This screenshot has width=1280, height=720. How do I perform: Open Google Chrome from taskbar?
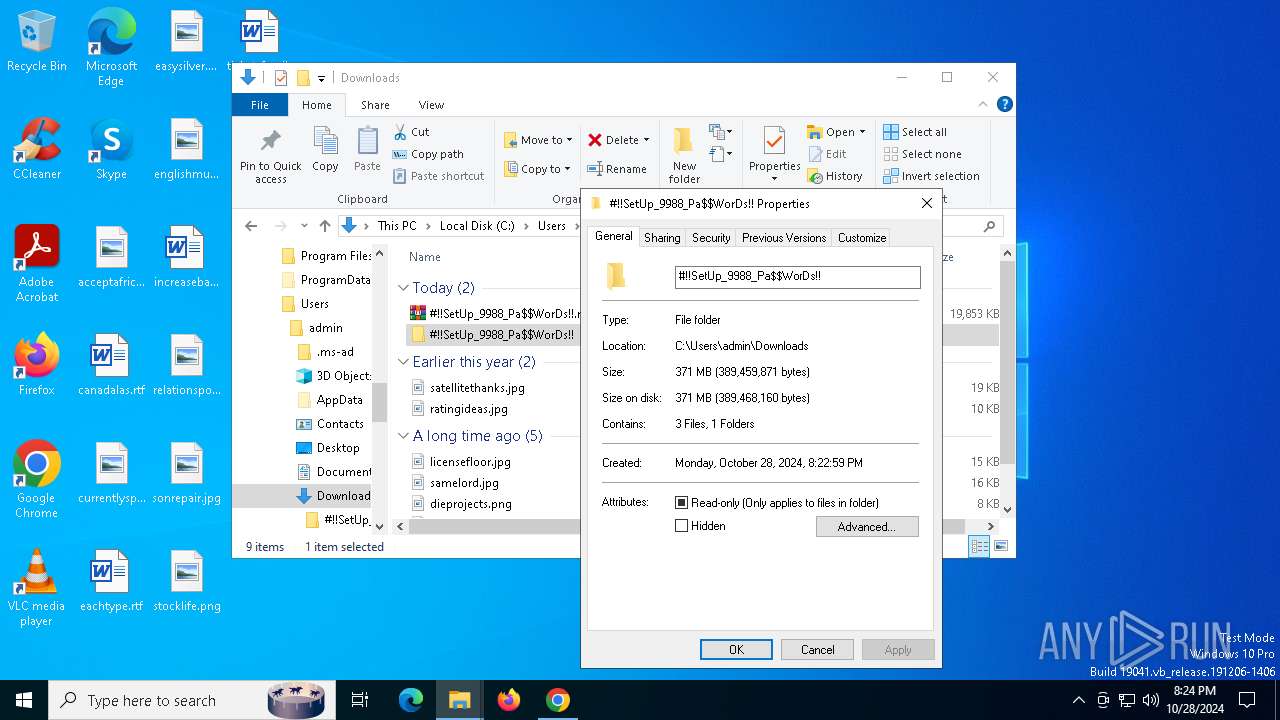[558, 700]
